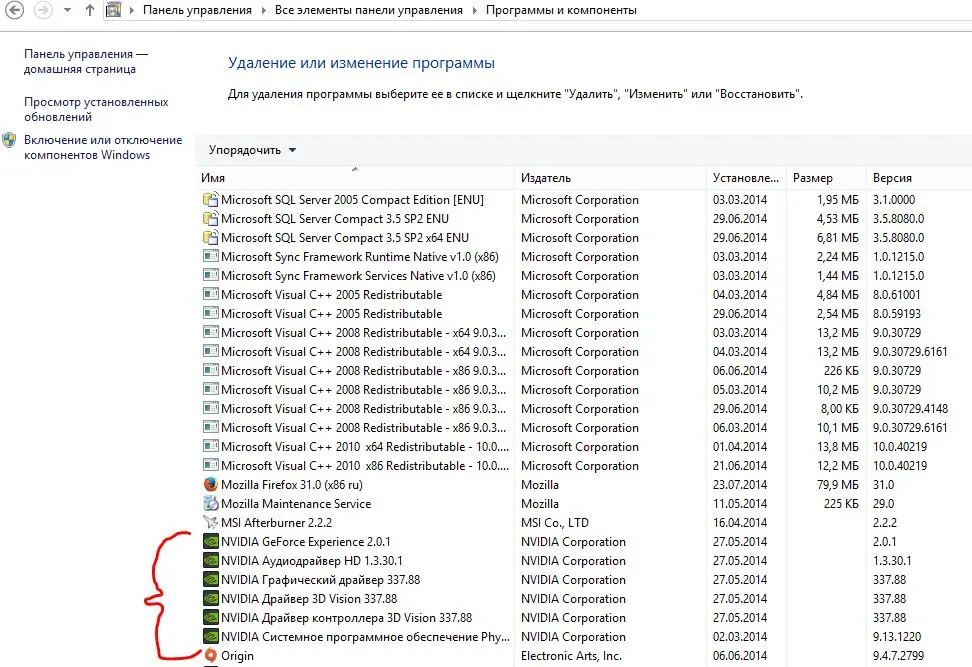Viewport: 972px width, 667px height.
Task: Click the Mozilla Firefox 31.0 icon
Action: click(210, 485)
